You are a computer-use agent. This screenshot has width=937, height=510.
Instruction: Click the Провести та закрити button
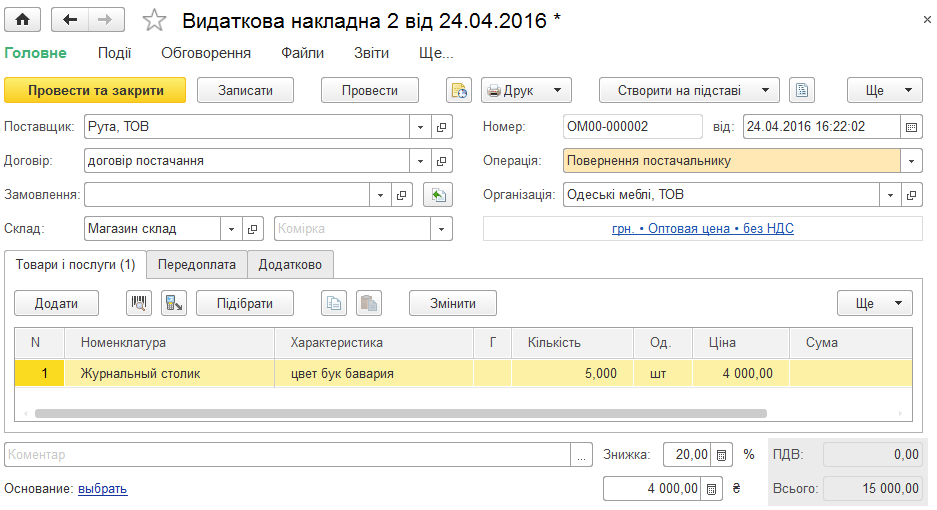click(x=95, y=90)
